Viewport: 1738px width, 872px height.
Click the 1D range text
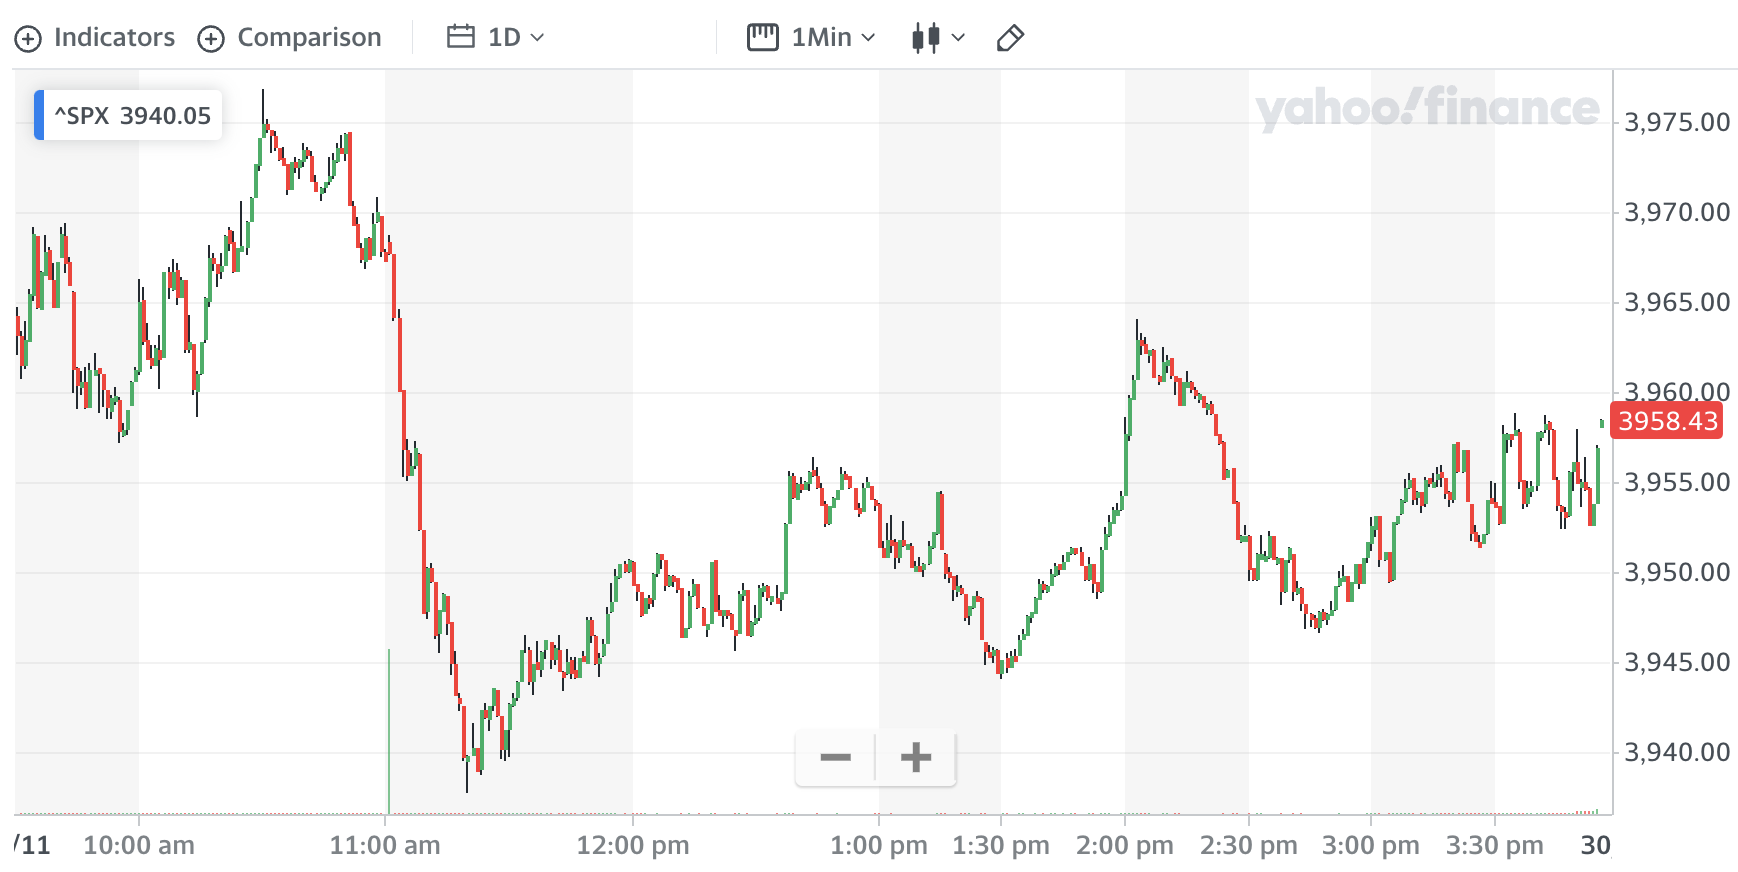point(504,37)
